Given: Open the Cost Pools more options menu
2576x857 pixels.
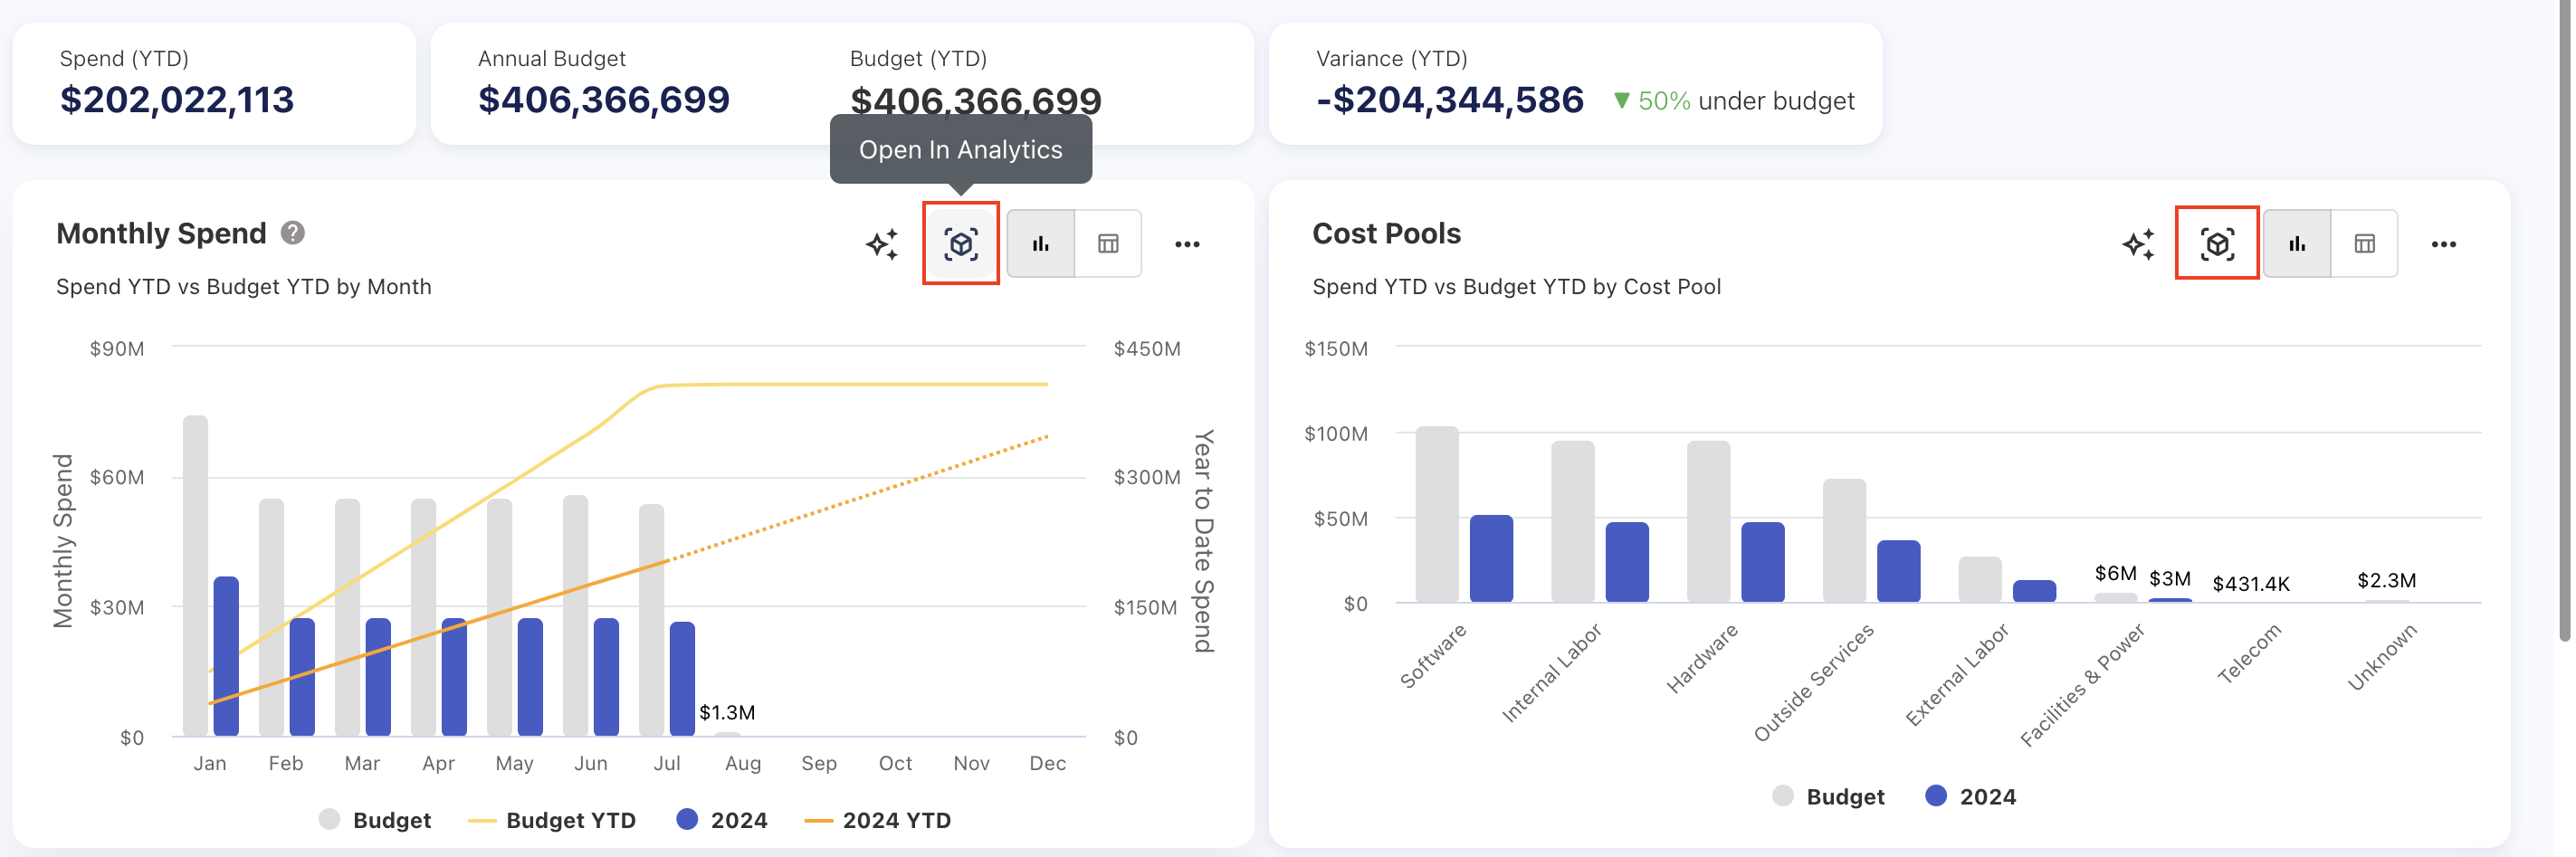Looking at the screenshot, I should pos(2443,244).
